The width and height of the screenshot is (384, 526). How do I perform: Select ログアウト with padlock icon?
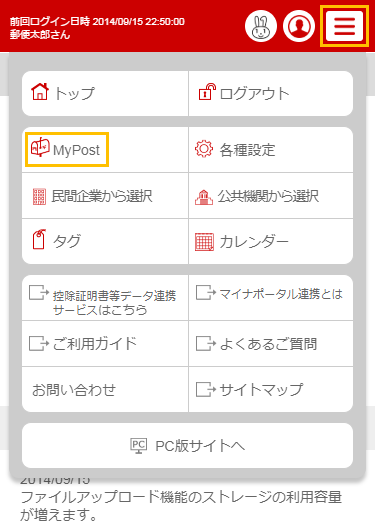(271, 94)
